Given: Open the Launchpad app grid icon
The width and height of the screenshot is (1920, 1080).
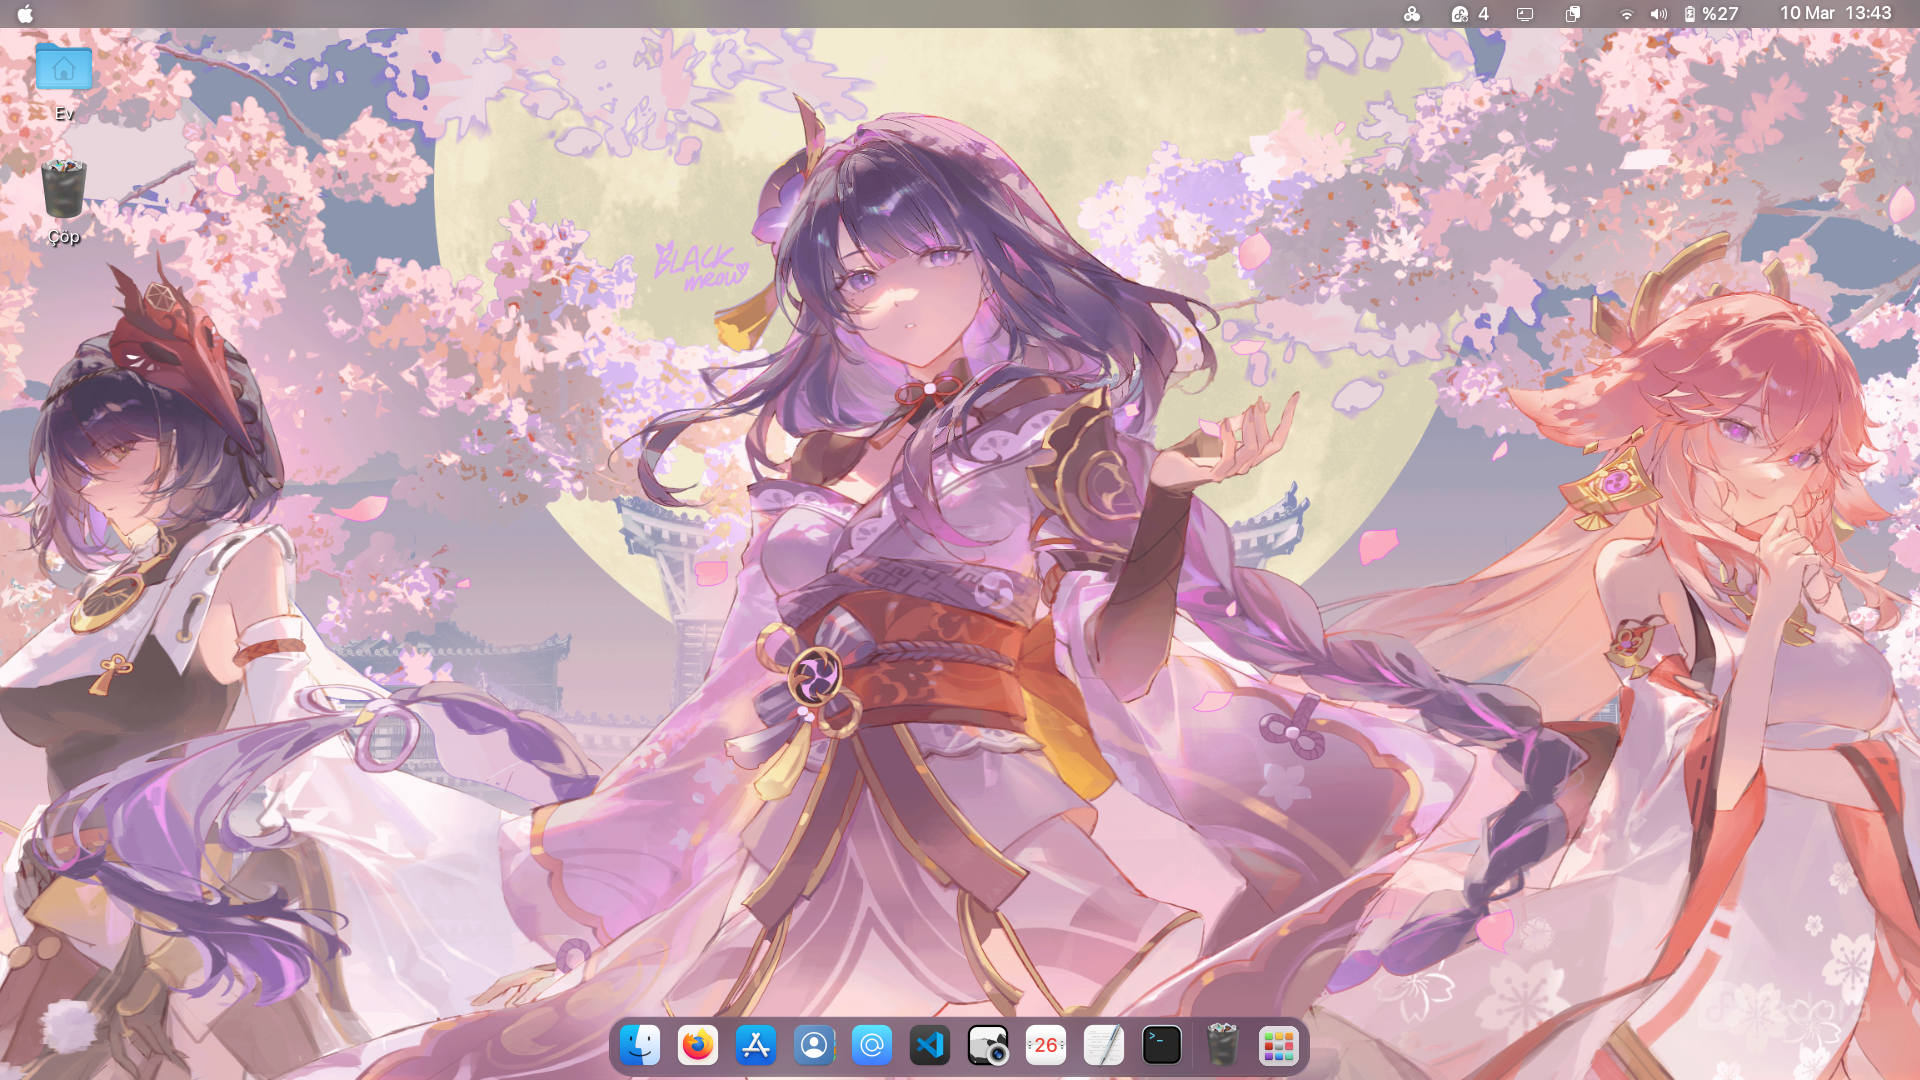Looking at the screenshot, I should point(1279,1046).
